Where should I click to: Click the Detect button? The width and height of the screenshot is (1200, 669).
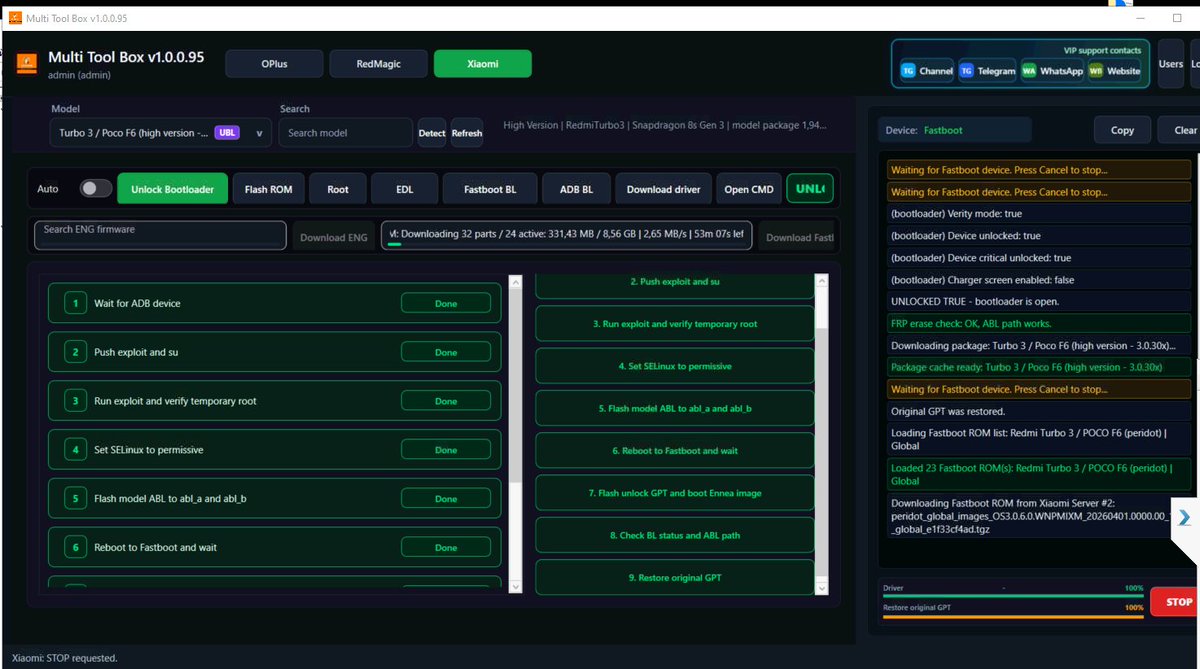click(x=432, y=133)
